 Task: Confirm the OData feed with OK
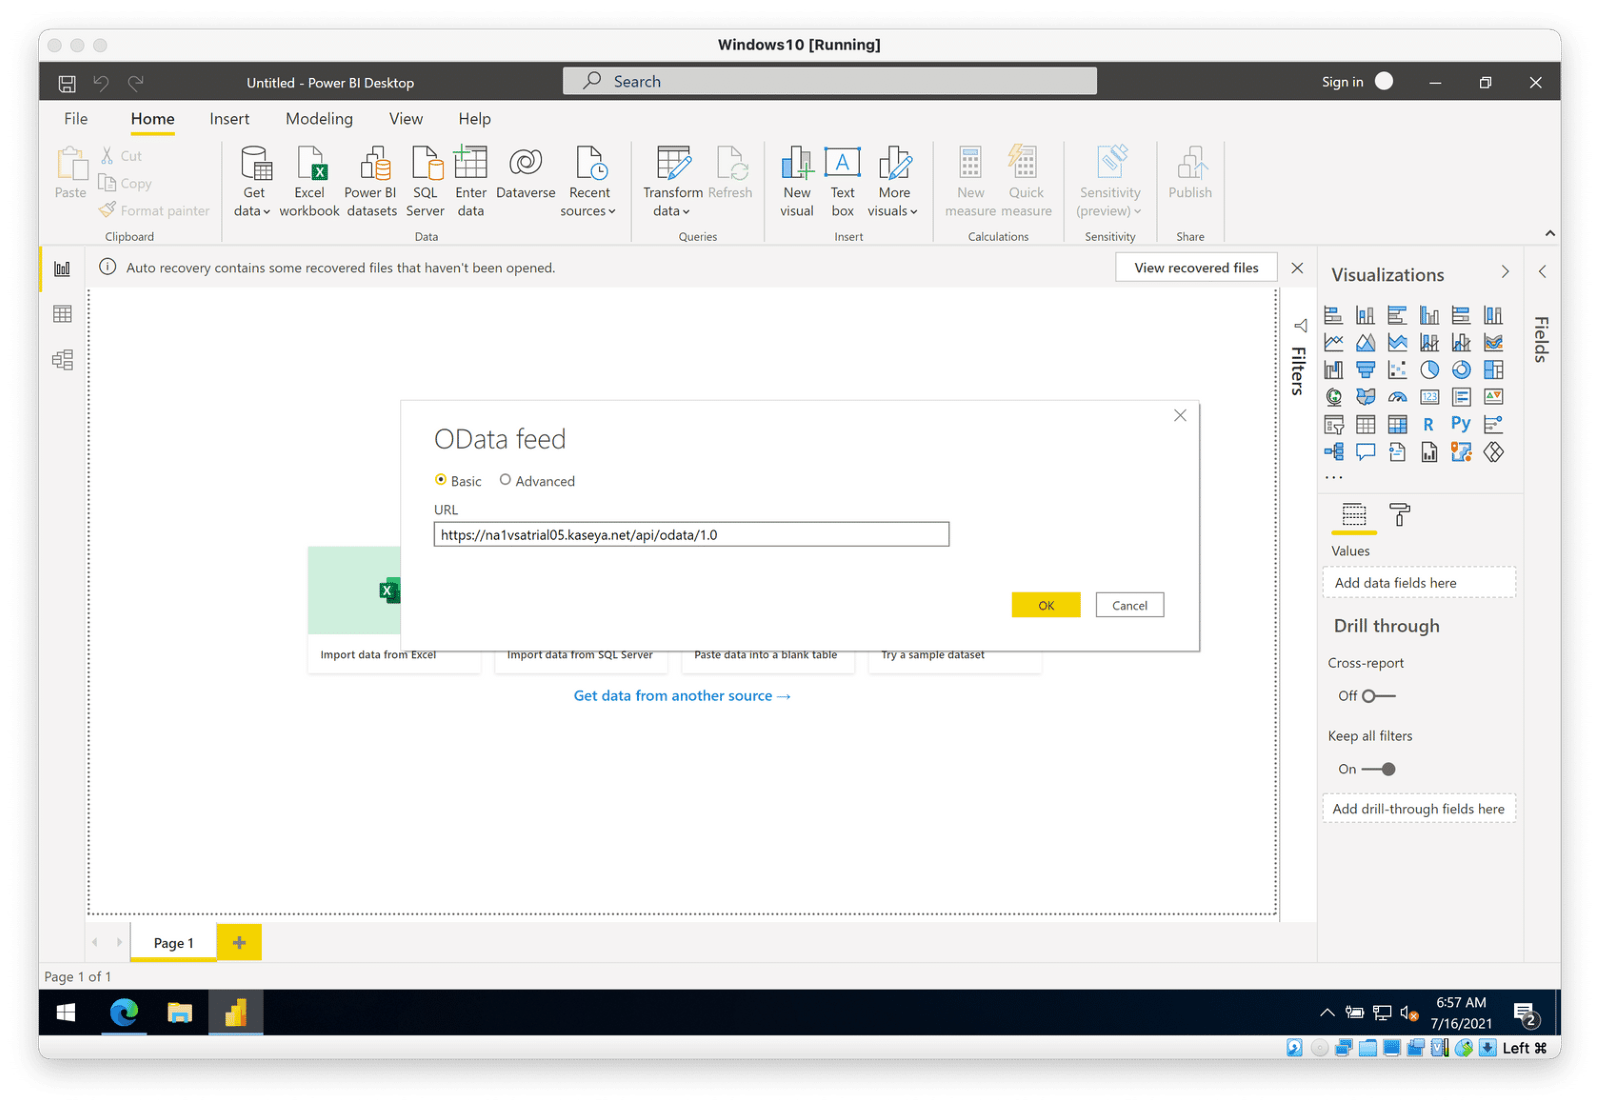pos(1045,605)
